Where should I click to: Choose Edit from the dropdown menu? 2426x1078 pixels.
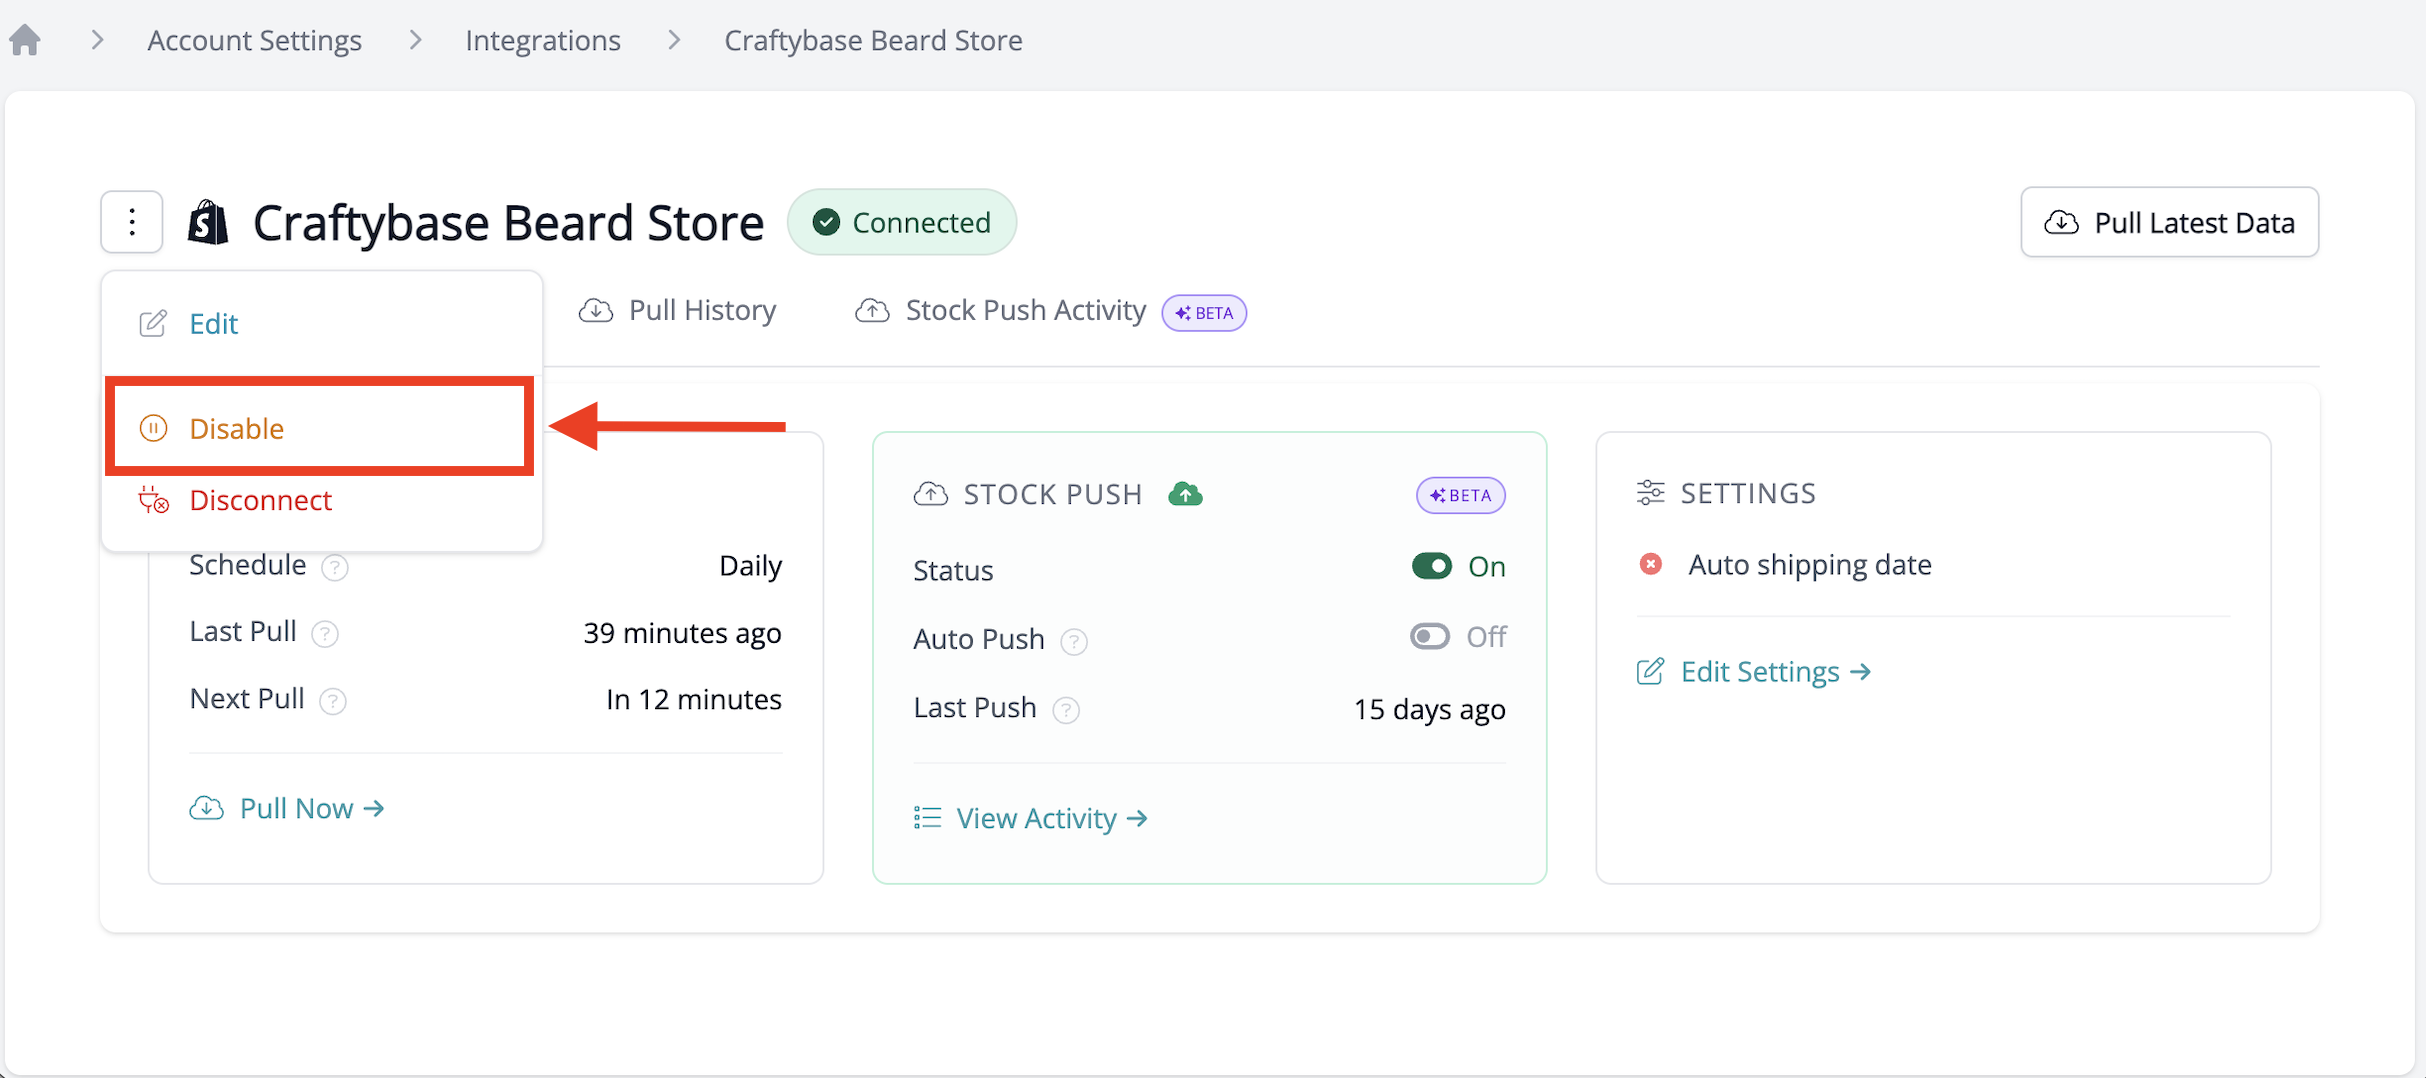(320, 323)
